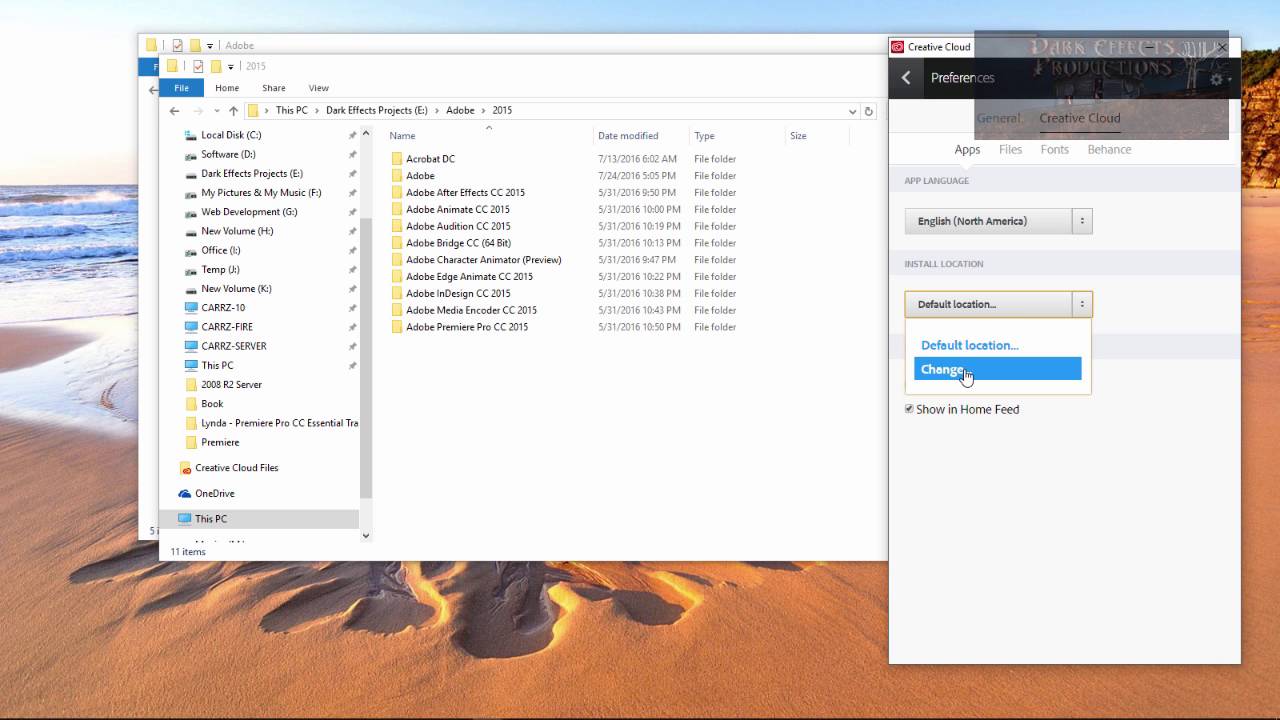This screenshot has width=1280, height=720.
Task: Click the Adobe Bridge CC (64 Bit) folder icon
Action: pos(397,243)
